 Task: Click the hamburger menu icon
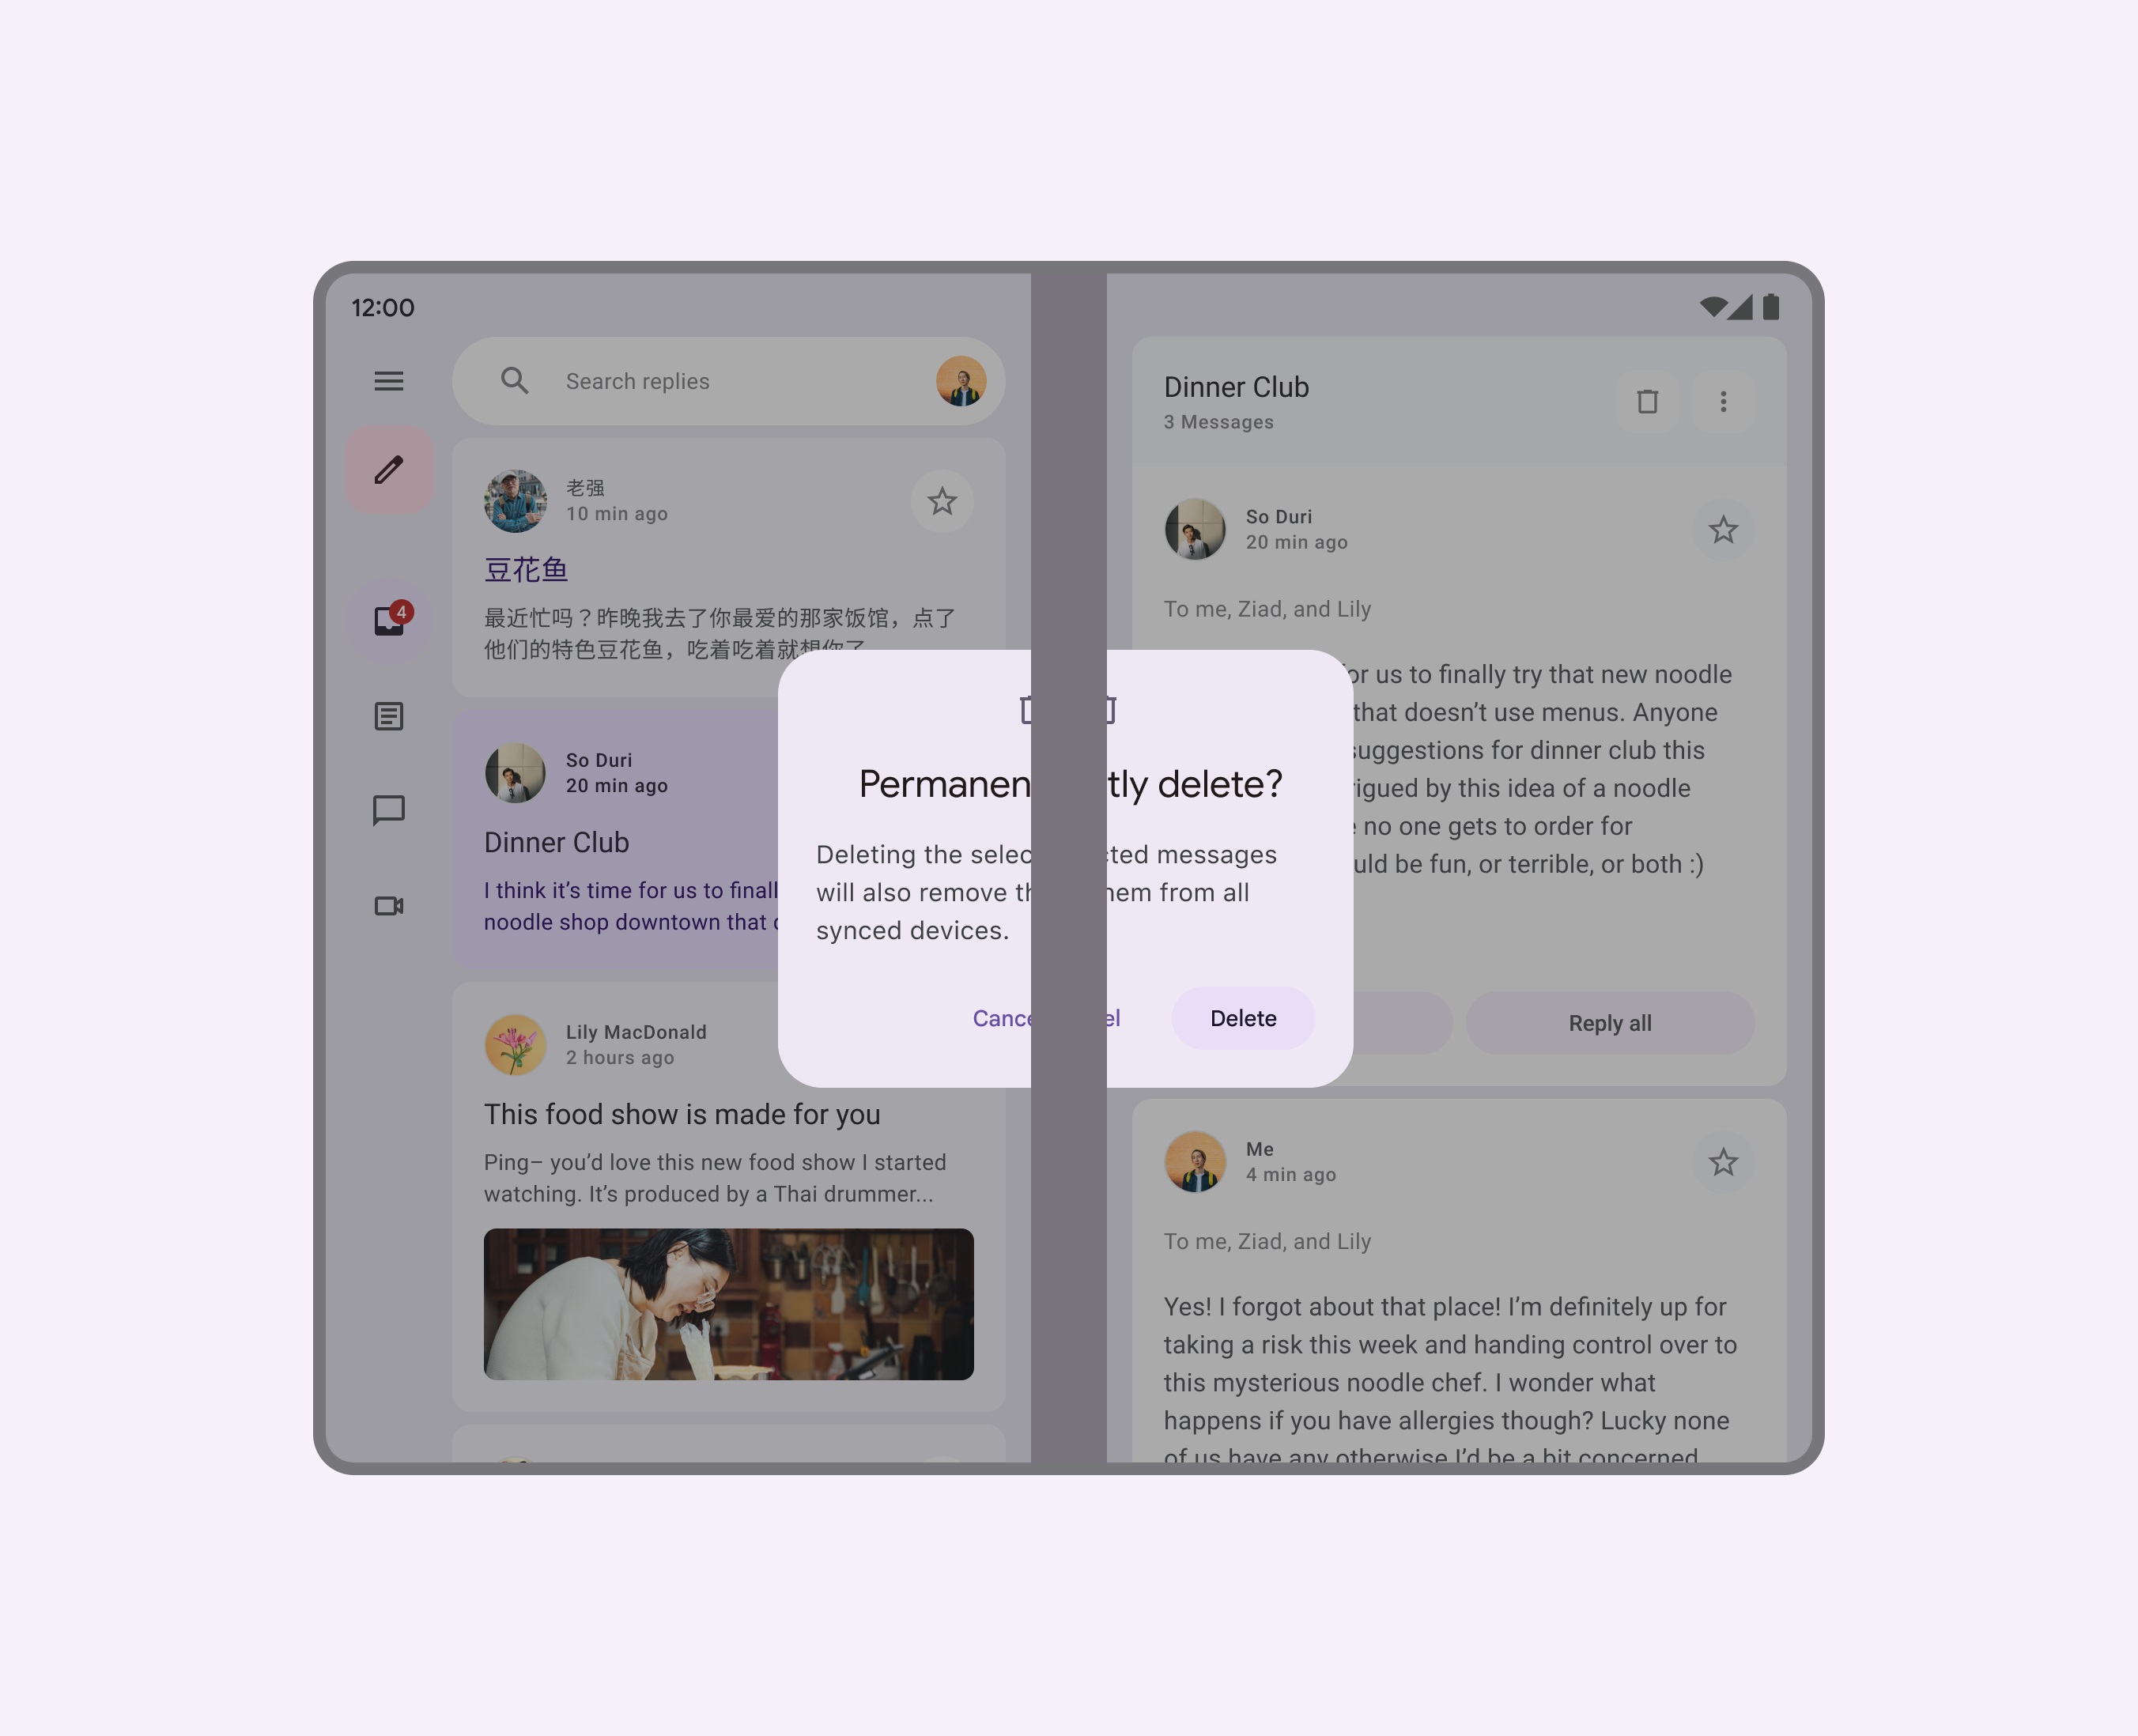(388, 381)
